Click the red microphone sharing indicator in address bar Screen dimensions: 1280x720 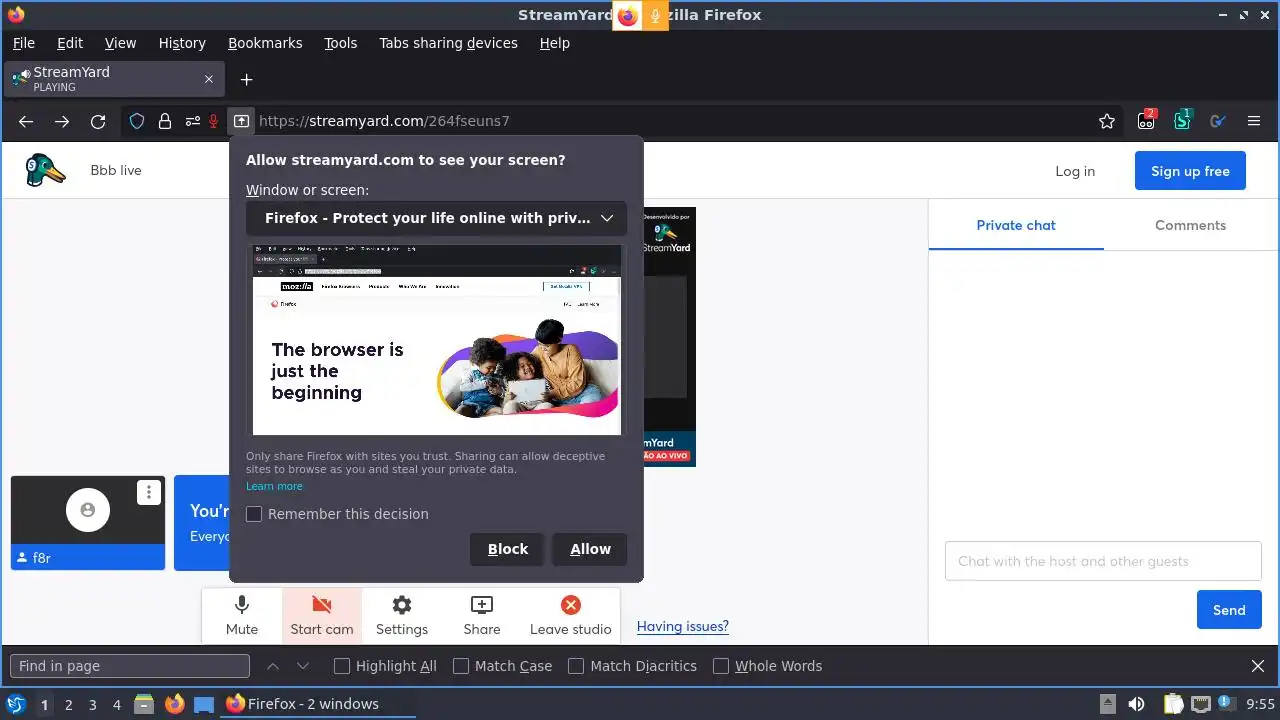pyautogui.click(x=214, y=121)
